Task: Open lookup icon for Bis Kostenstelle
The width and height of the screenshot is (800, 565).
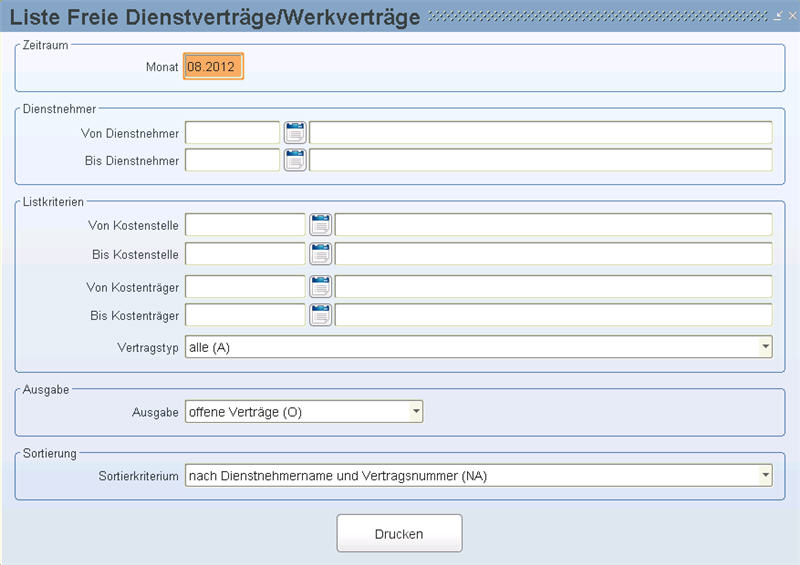Action: click(x=320, y=254)
